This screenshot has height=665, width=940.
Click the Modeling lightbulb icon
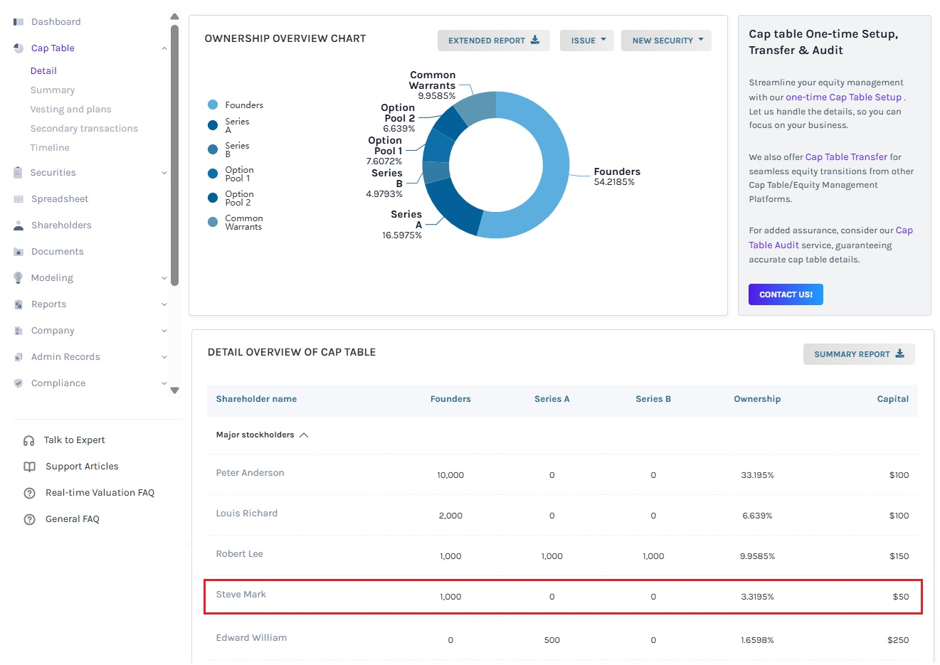pyautogui.click(x=19, y=278)
